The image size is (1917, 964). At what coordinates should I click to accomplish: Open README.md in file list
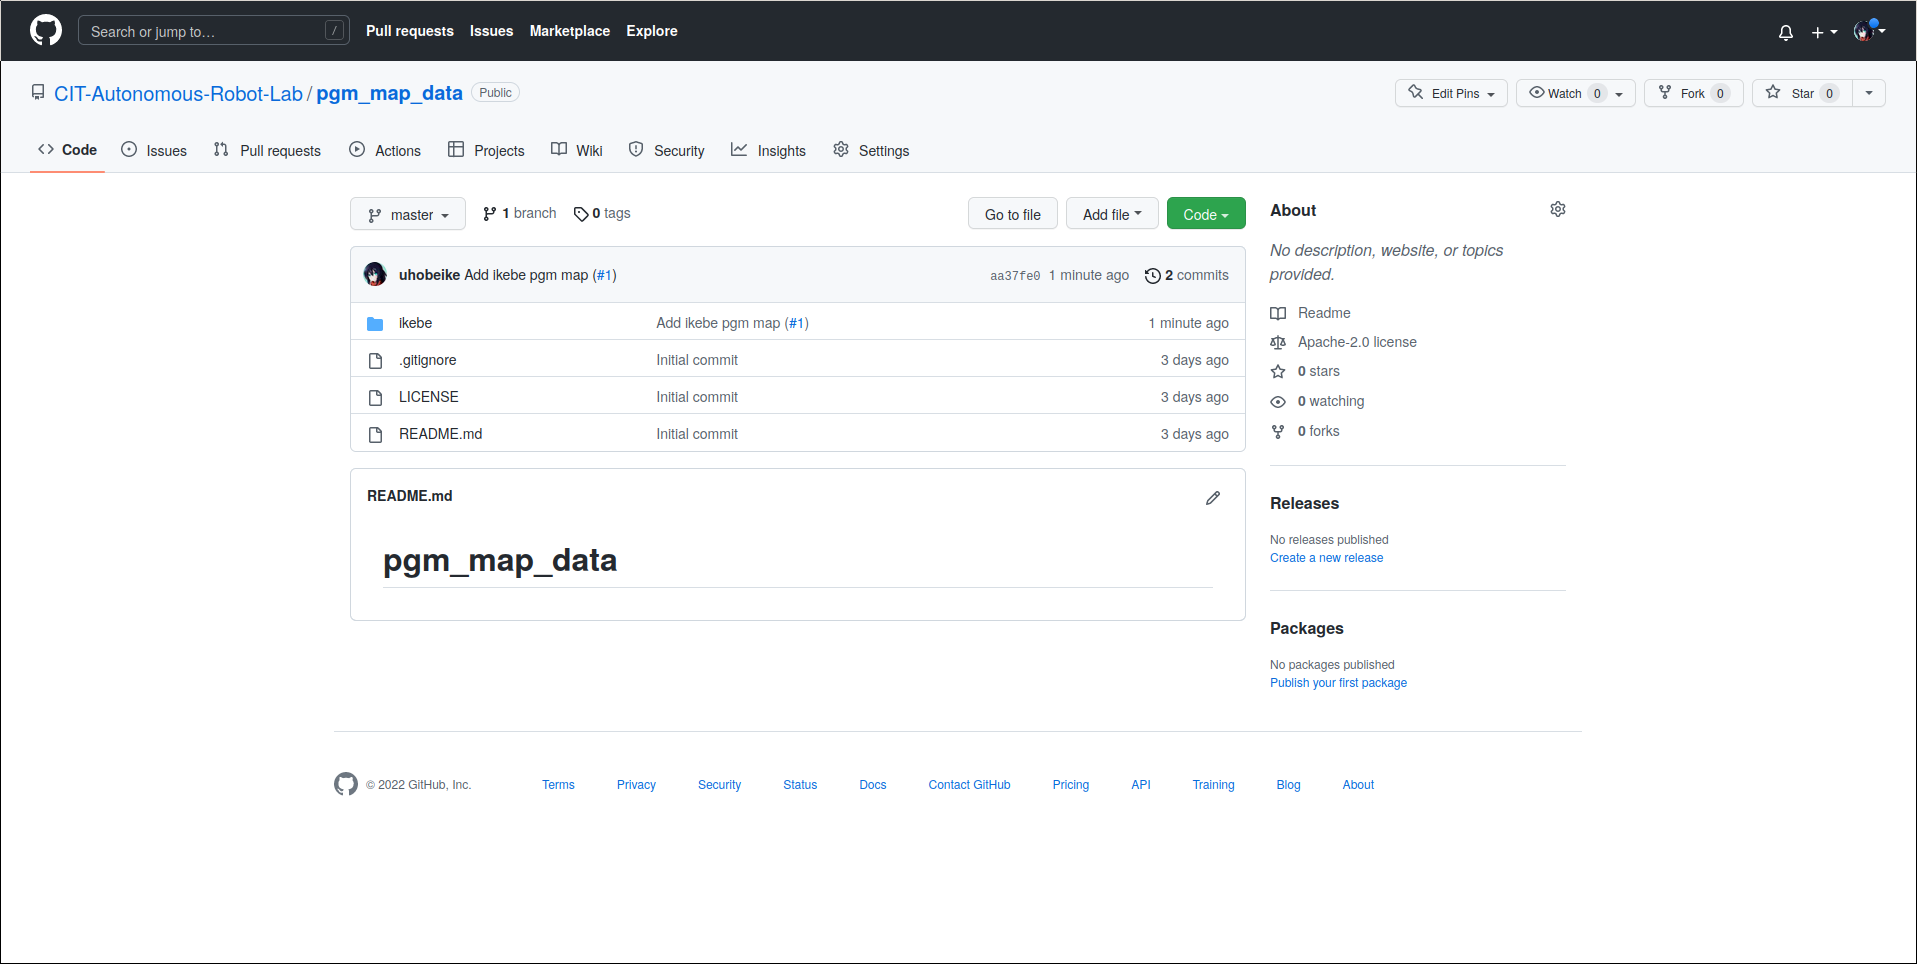click(440, 434)
